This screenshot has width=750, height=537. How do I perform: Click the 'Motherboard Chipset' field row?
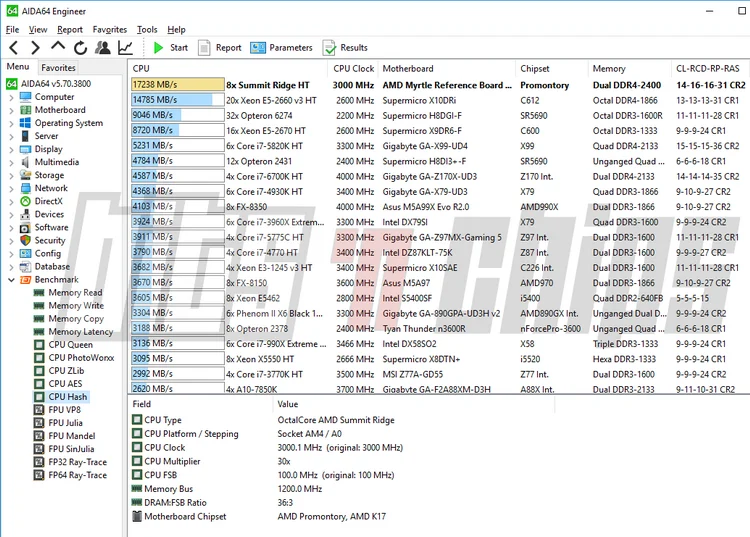[342, 516]
